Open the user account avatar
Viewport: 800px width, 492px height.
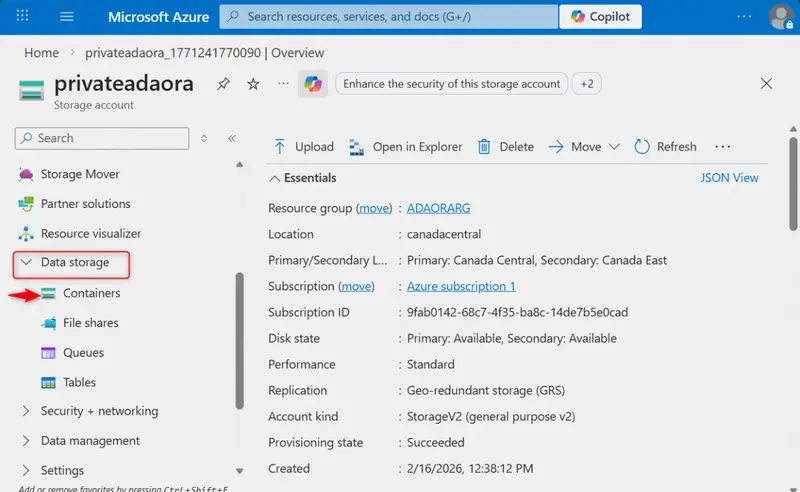[781, 17]
